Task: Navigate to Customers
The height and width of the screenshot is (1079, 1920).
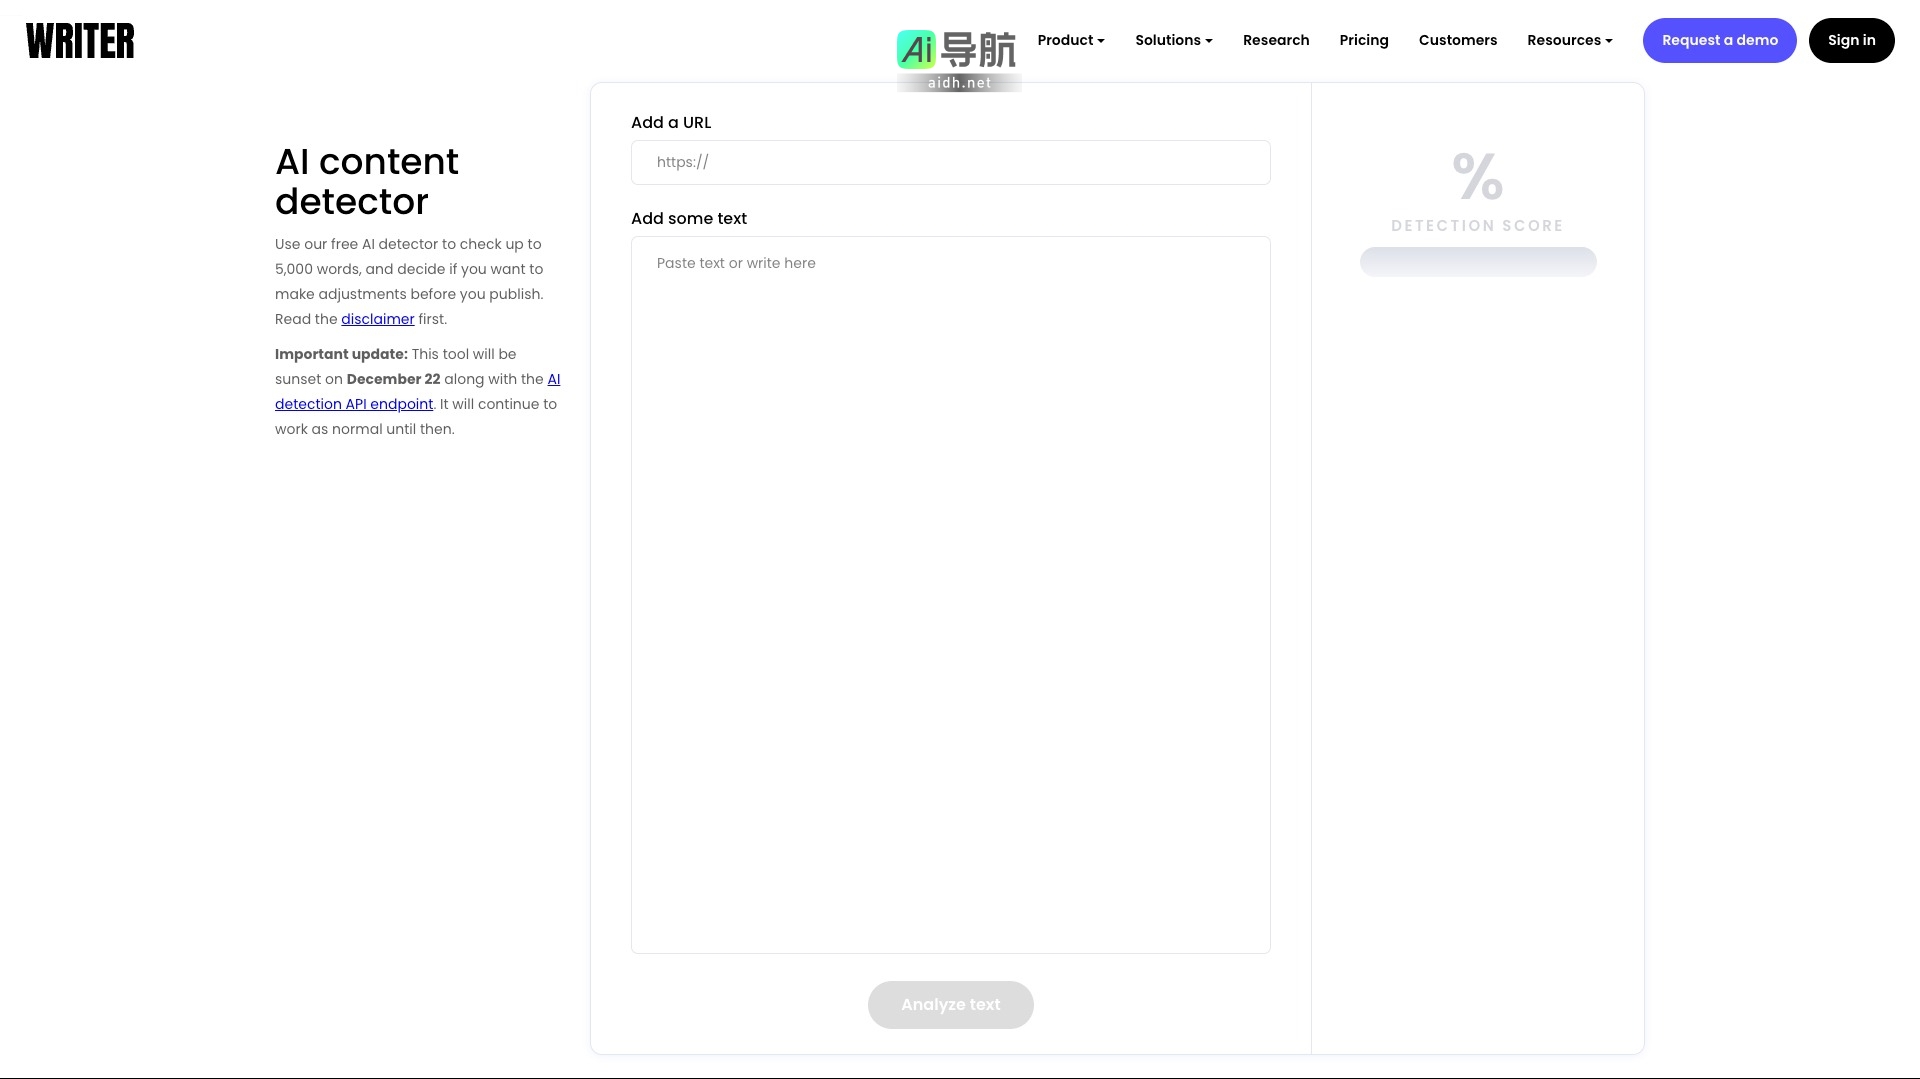Action: click(1457, 40)
